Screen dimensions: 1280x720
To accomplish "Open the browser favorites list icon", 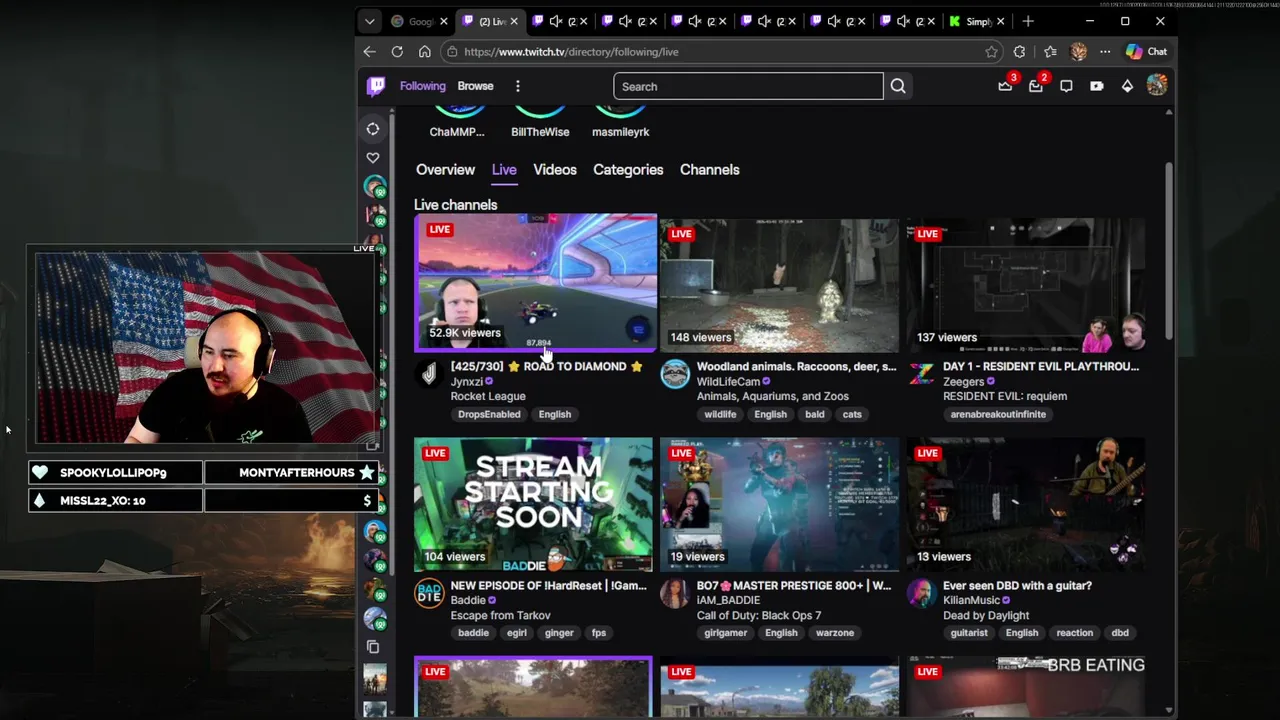I will tap(1050, 52).
